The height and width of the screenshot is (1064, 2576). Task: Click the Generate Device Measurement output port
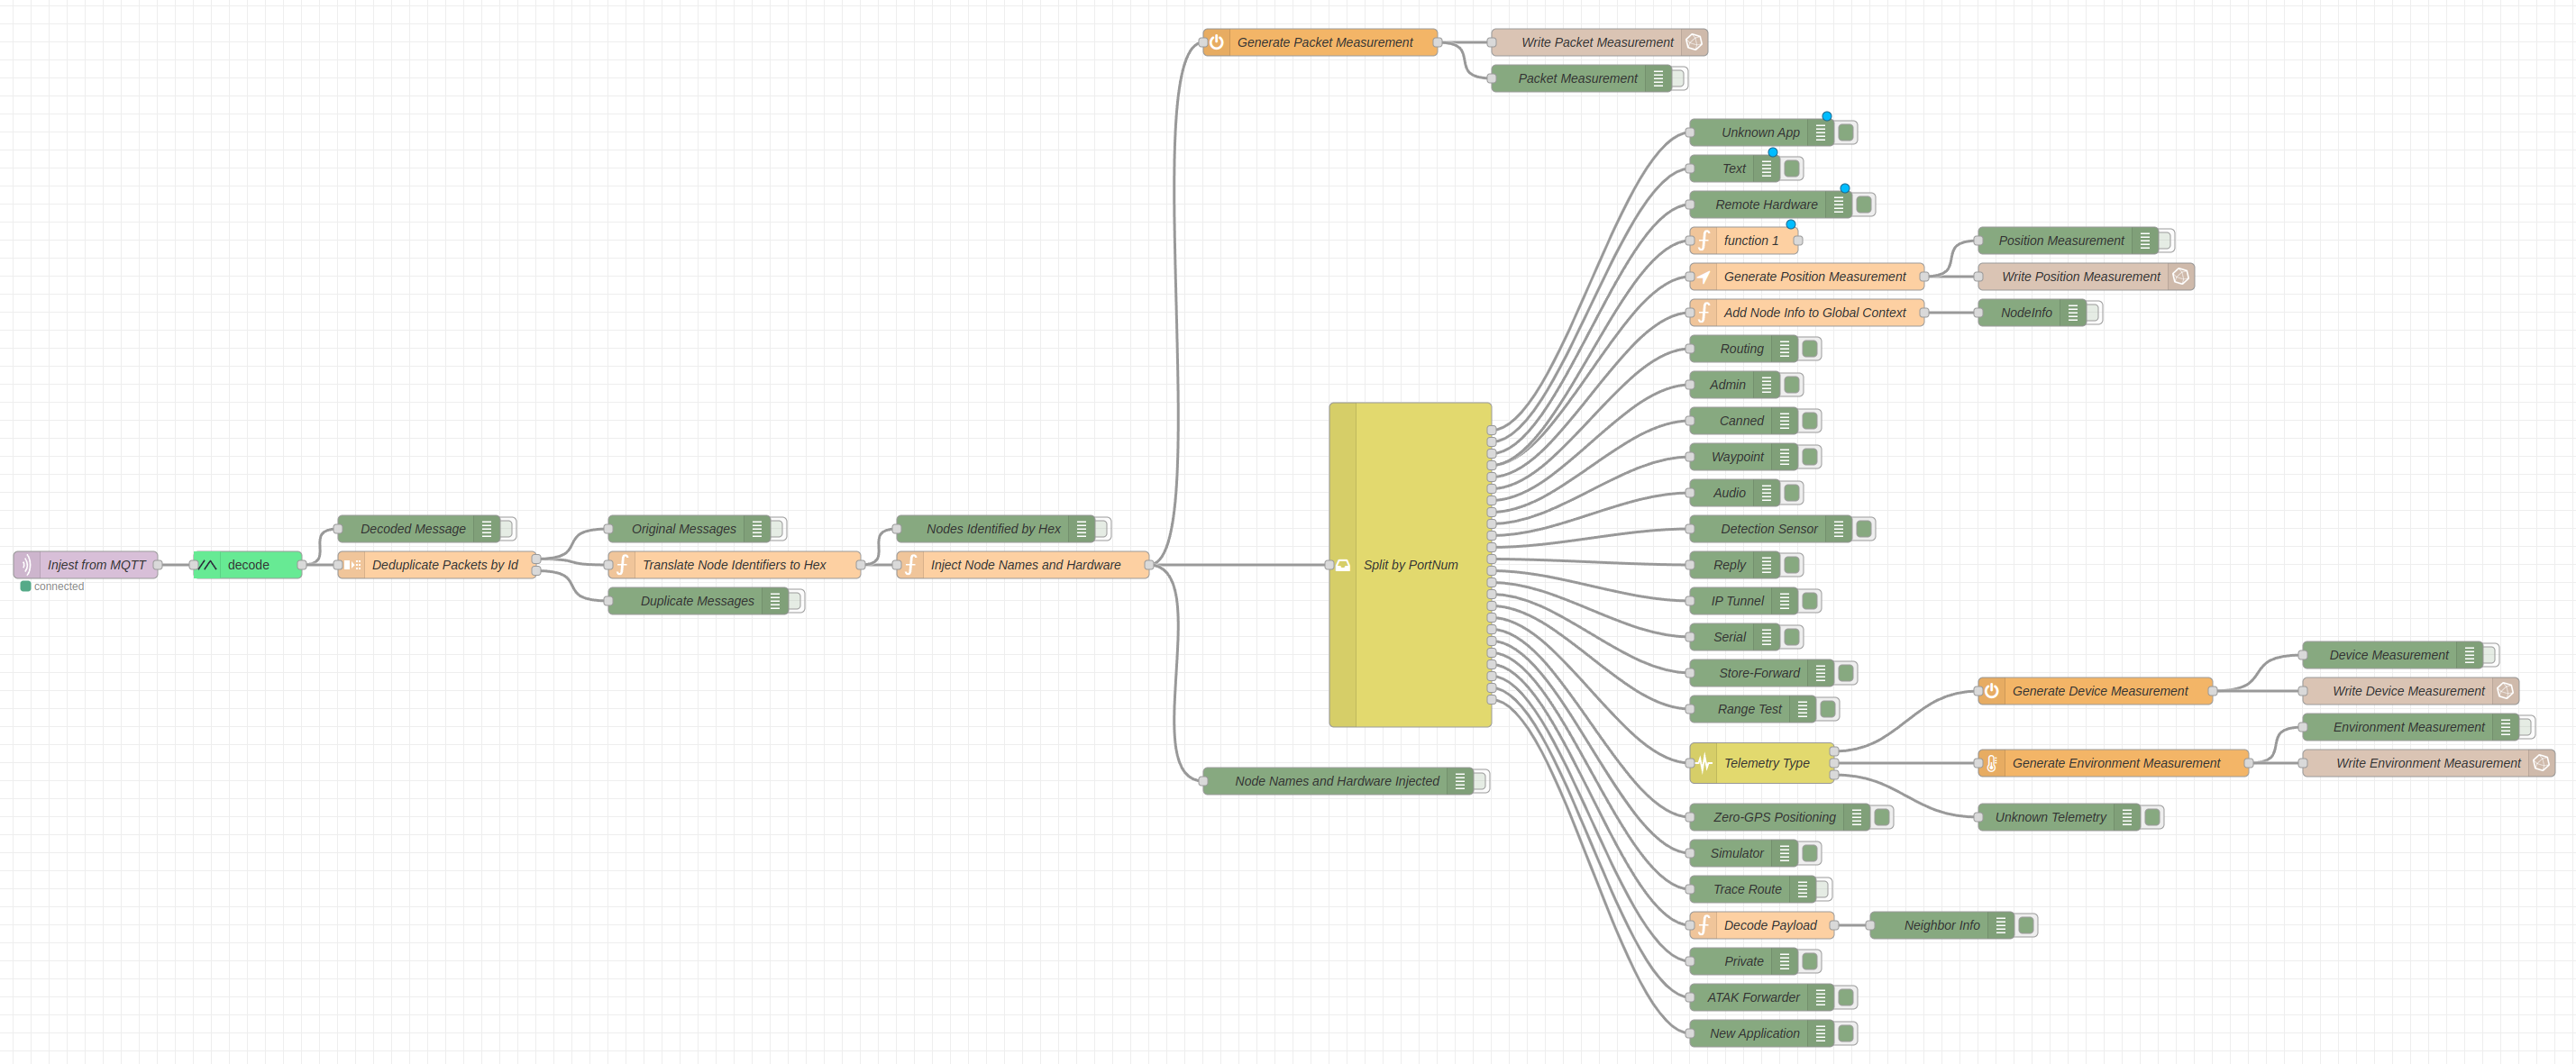click(2212, 691)
